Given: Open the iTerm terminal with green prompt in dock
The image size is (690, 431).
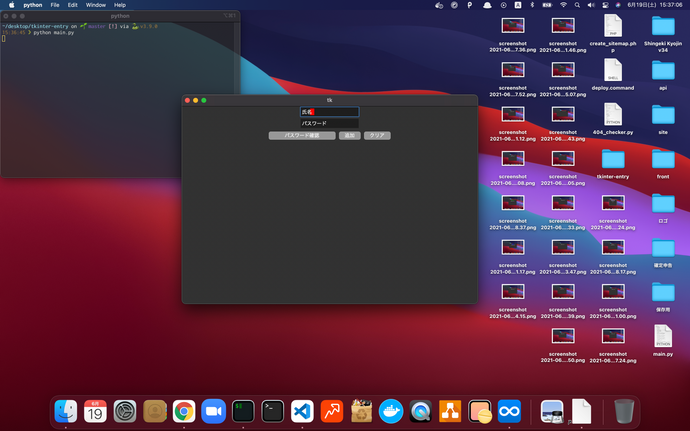Looking at the screenshot, I should (x=243, y=411).
